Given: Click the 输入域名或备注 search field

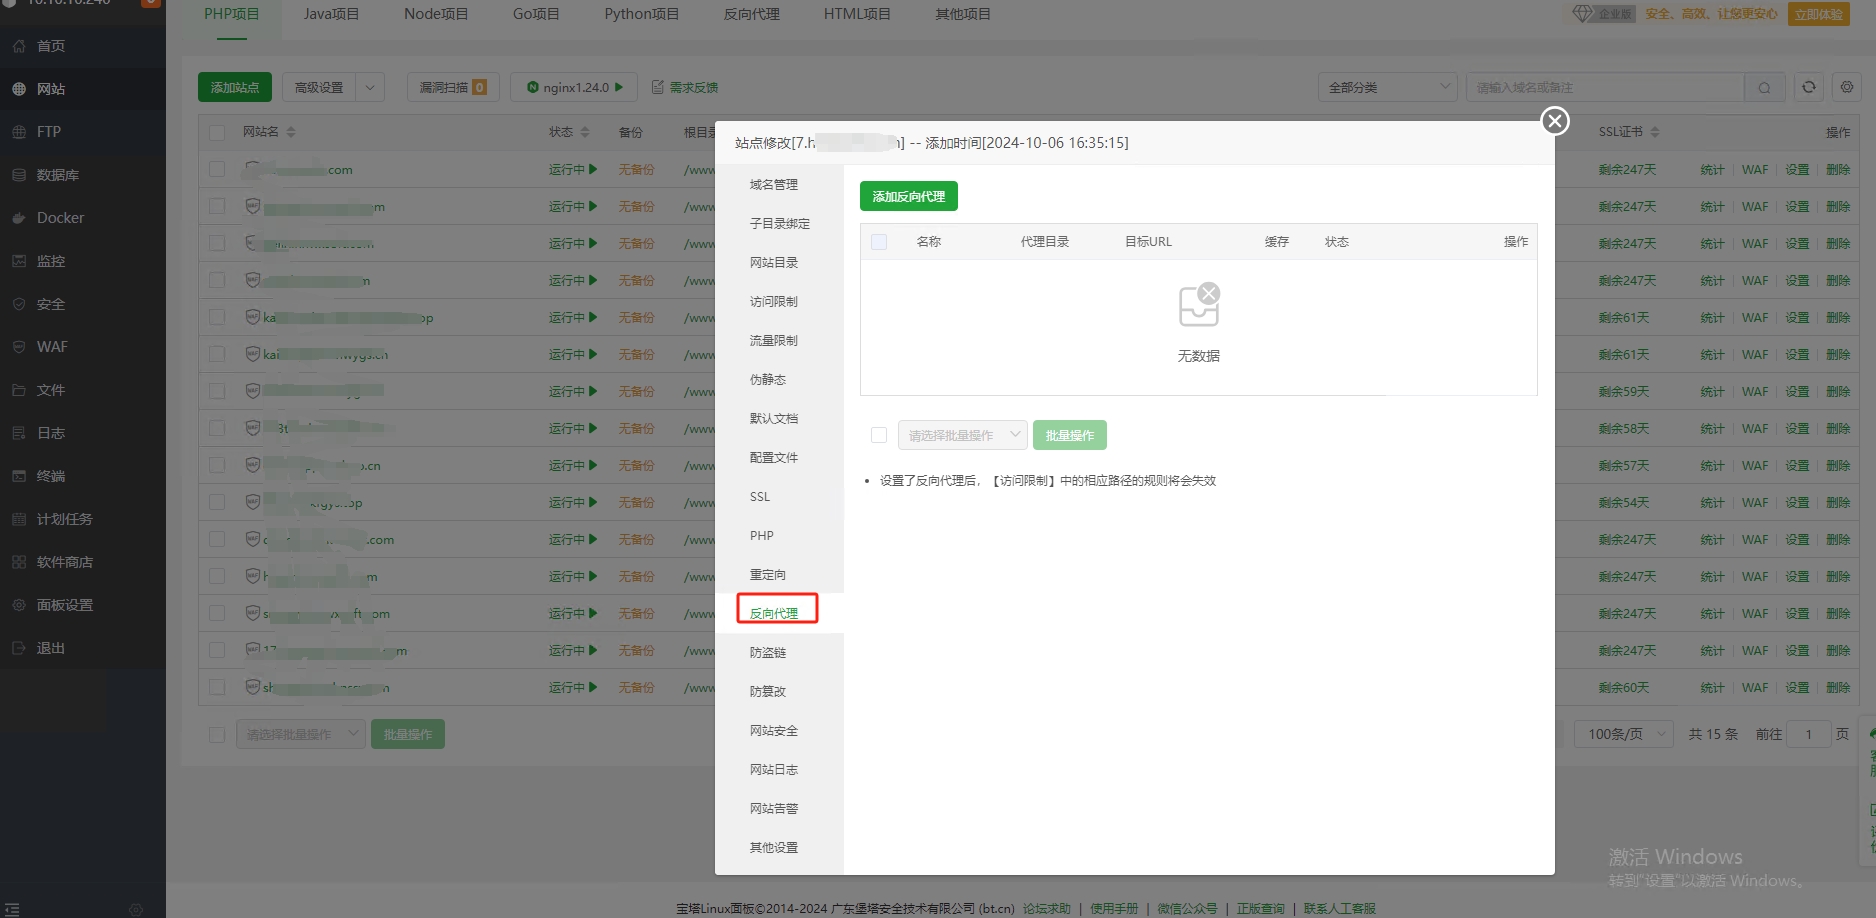Looking at the screenshot, I should (1605, 87).
